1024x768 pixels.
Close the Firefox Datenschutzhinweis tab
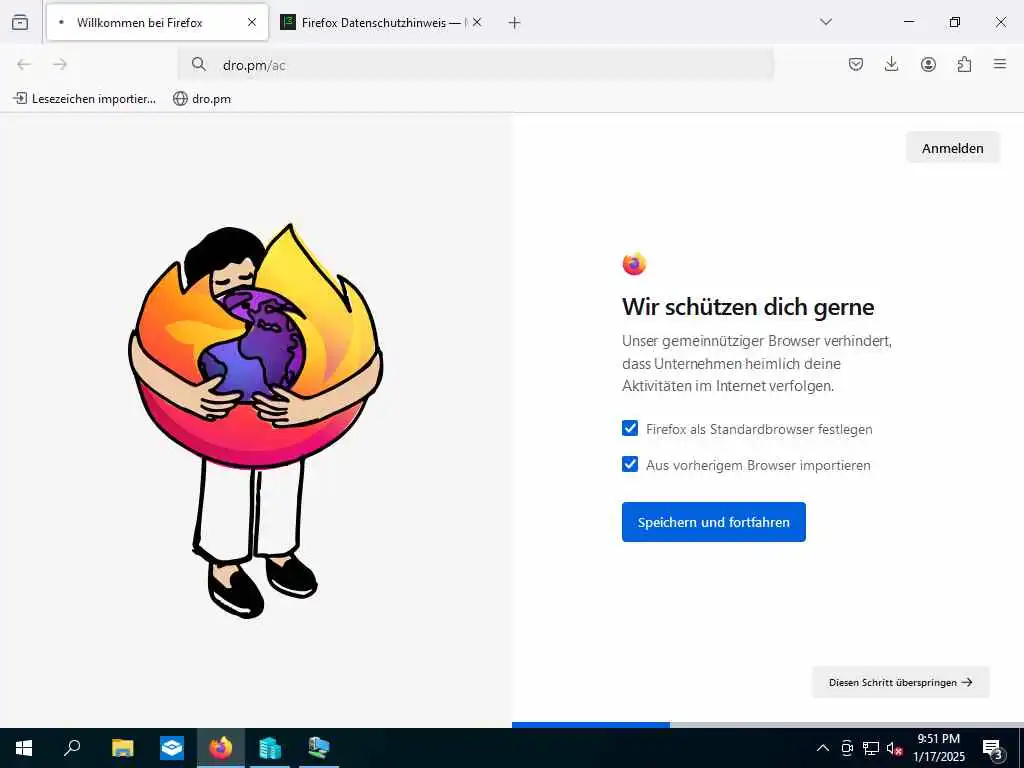point(477,22)
